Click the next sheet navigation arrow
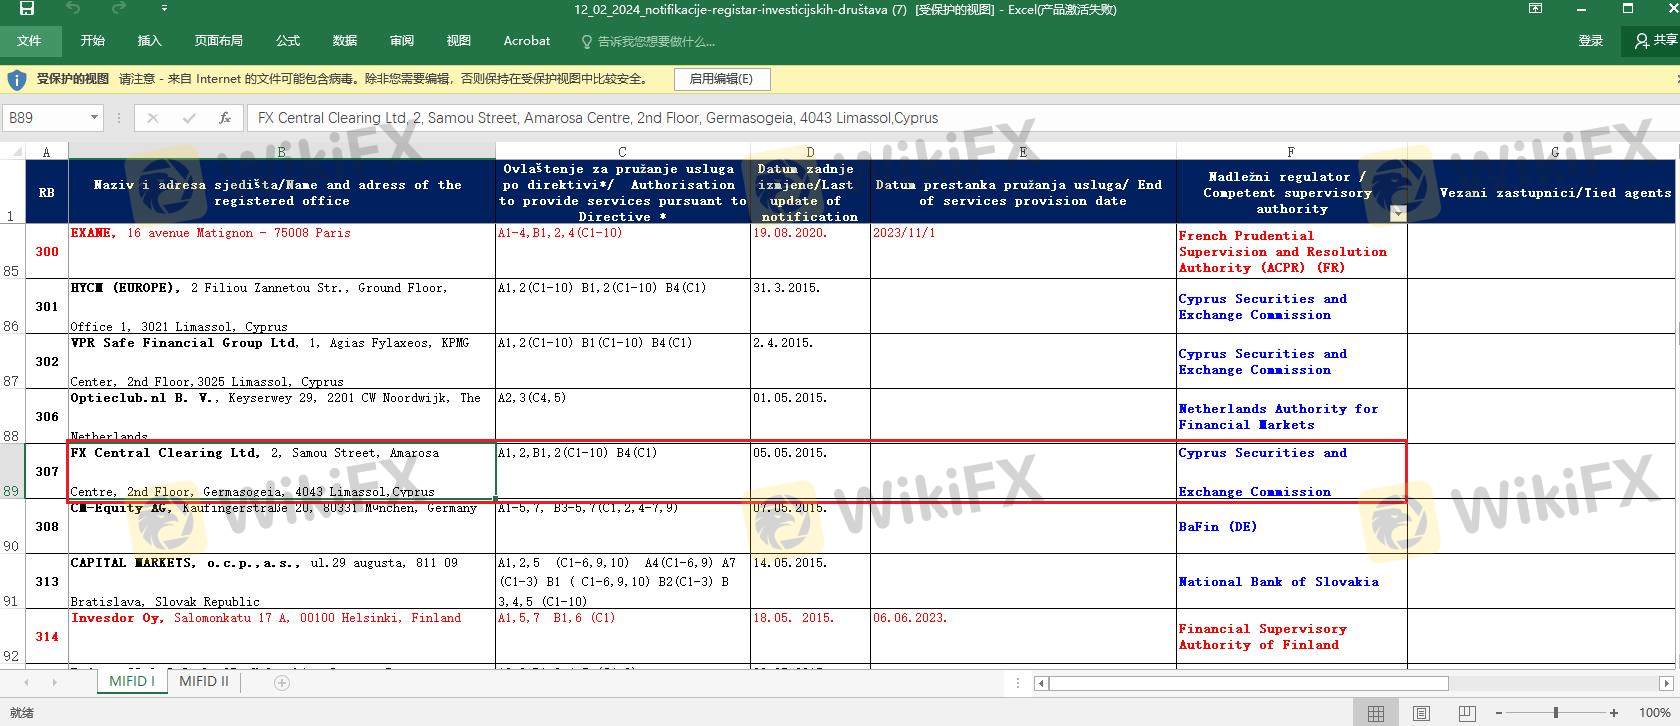This screenshot has width=1680, height=726. pyautogui.click(x=54, y=683)
